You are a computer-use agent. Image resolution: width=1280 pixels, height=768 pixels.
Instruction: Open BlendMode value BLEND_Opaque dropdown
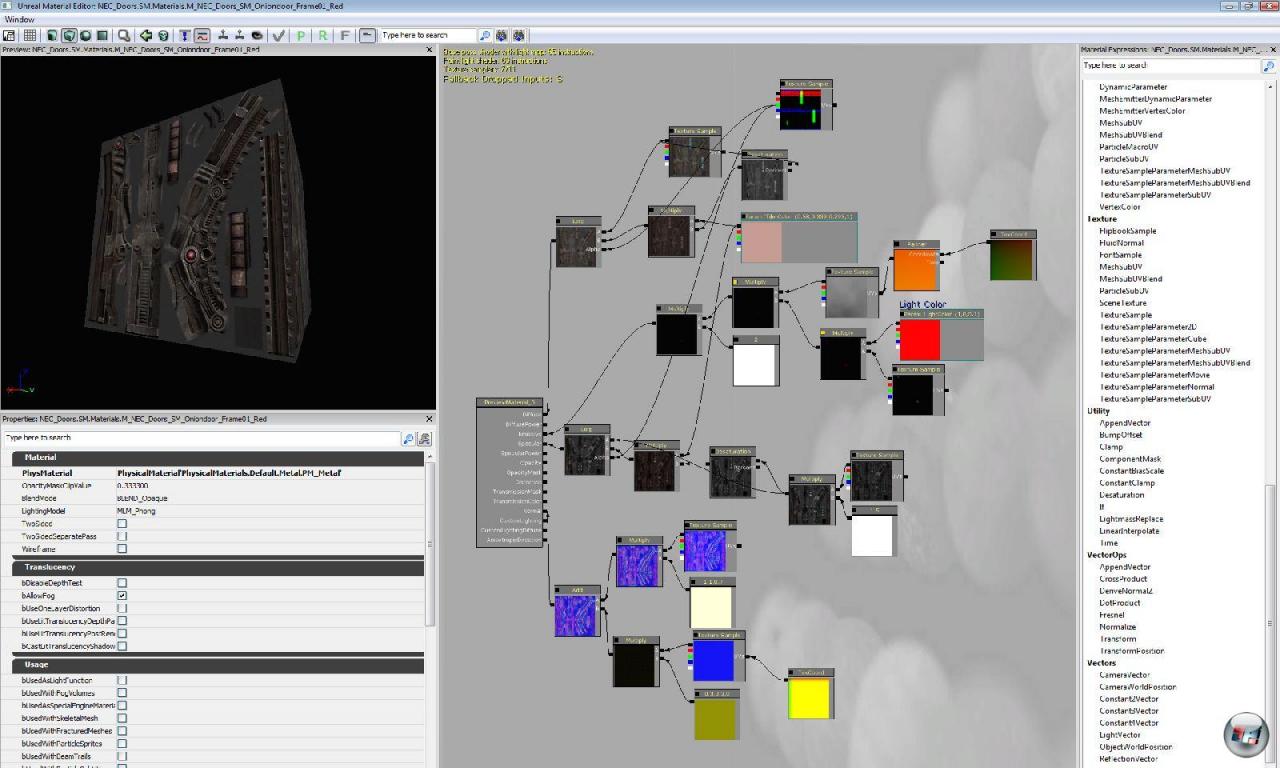coord(270,498)
